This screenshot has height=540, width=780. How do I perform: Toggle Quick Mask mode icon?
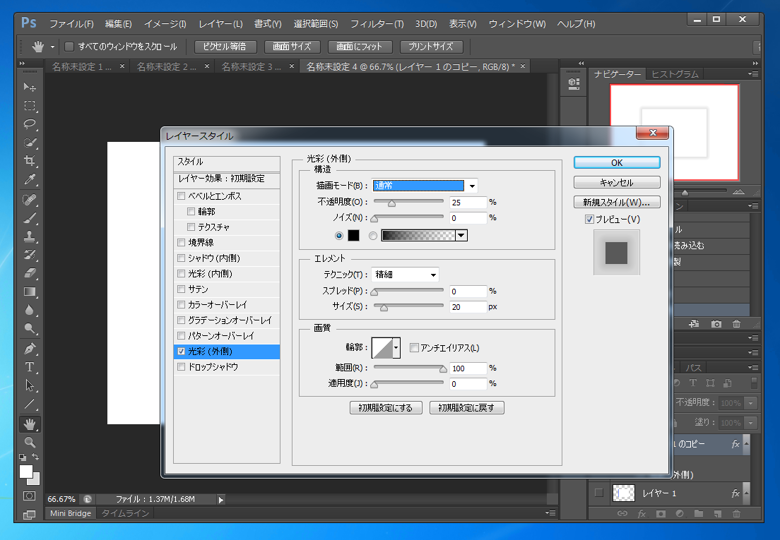pos(29,496)
